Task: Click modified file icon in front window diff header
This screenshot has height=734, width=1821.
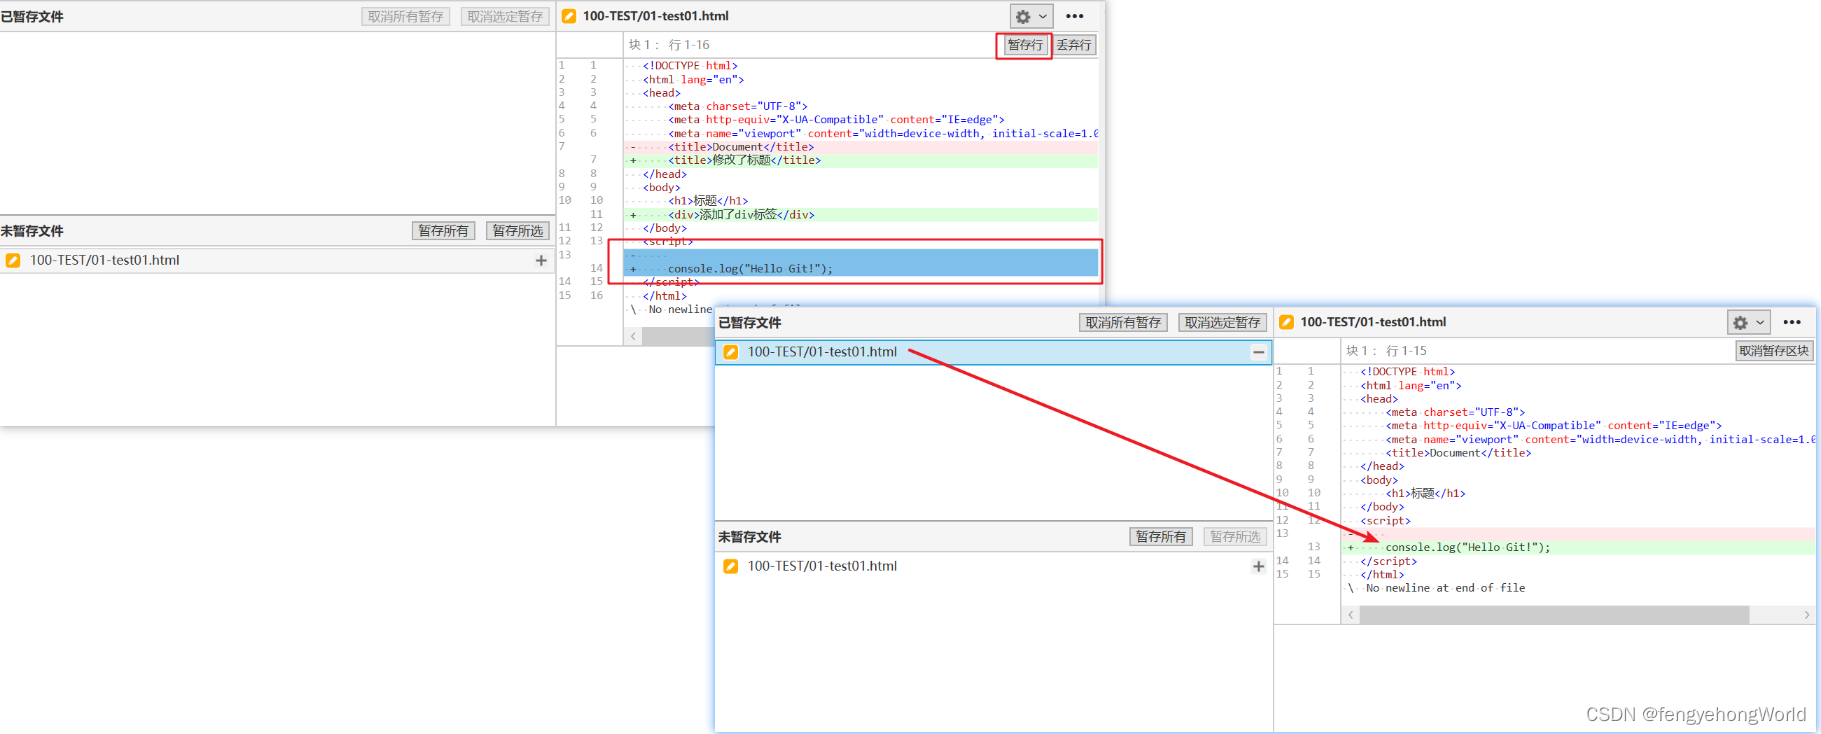Action: point(1287,322)
